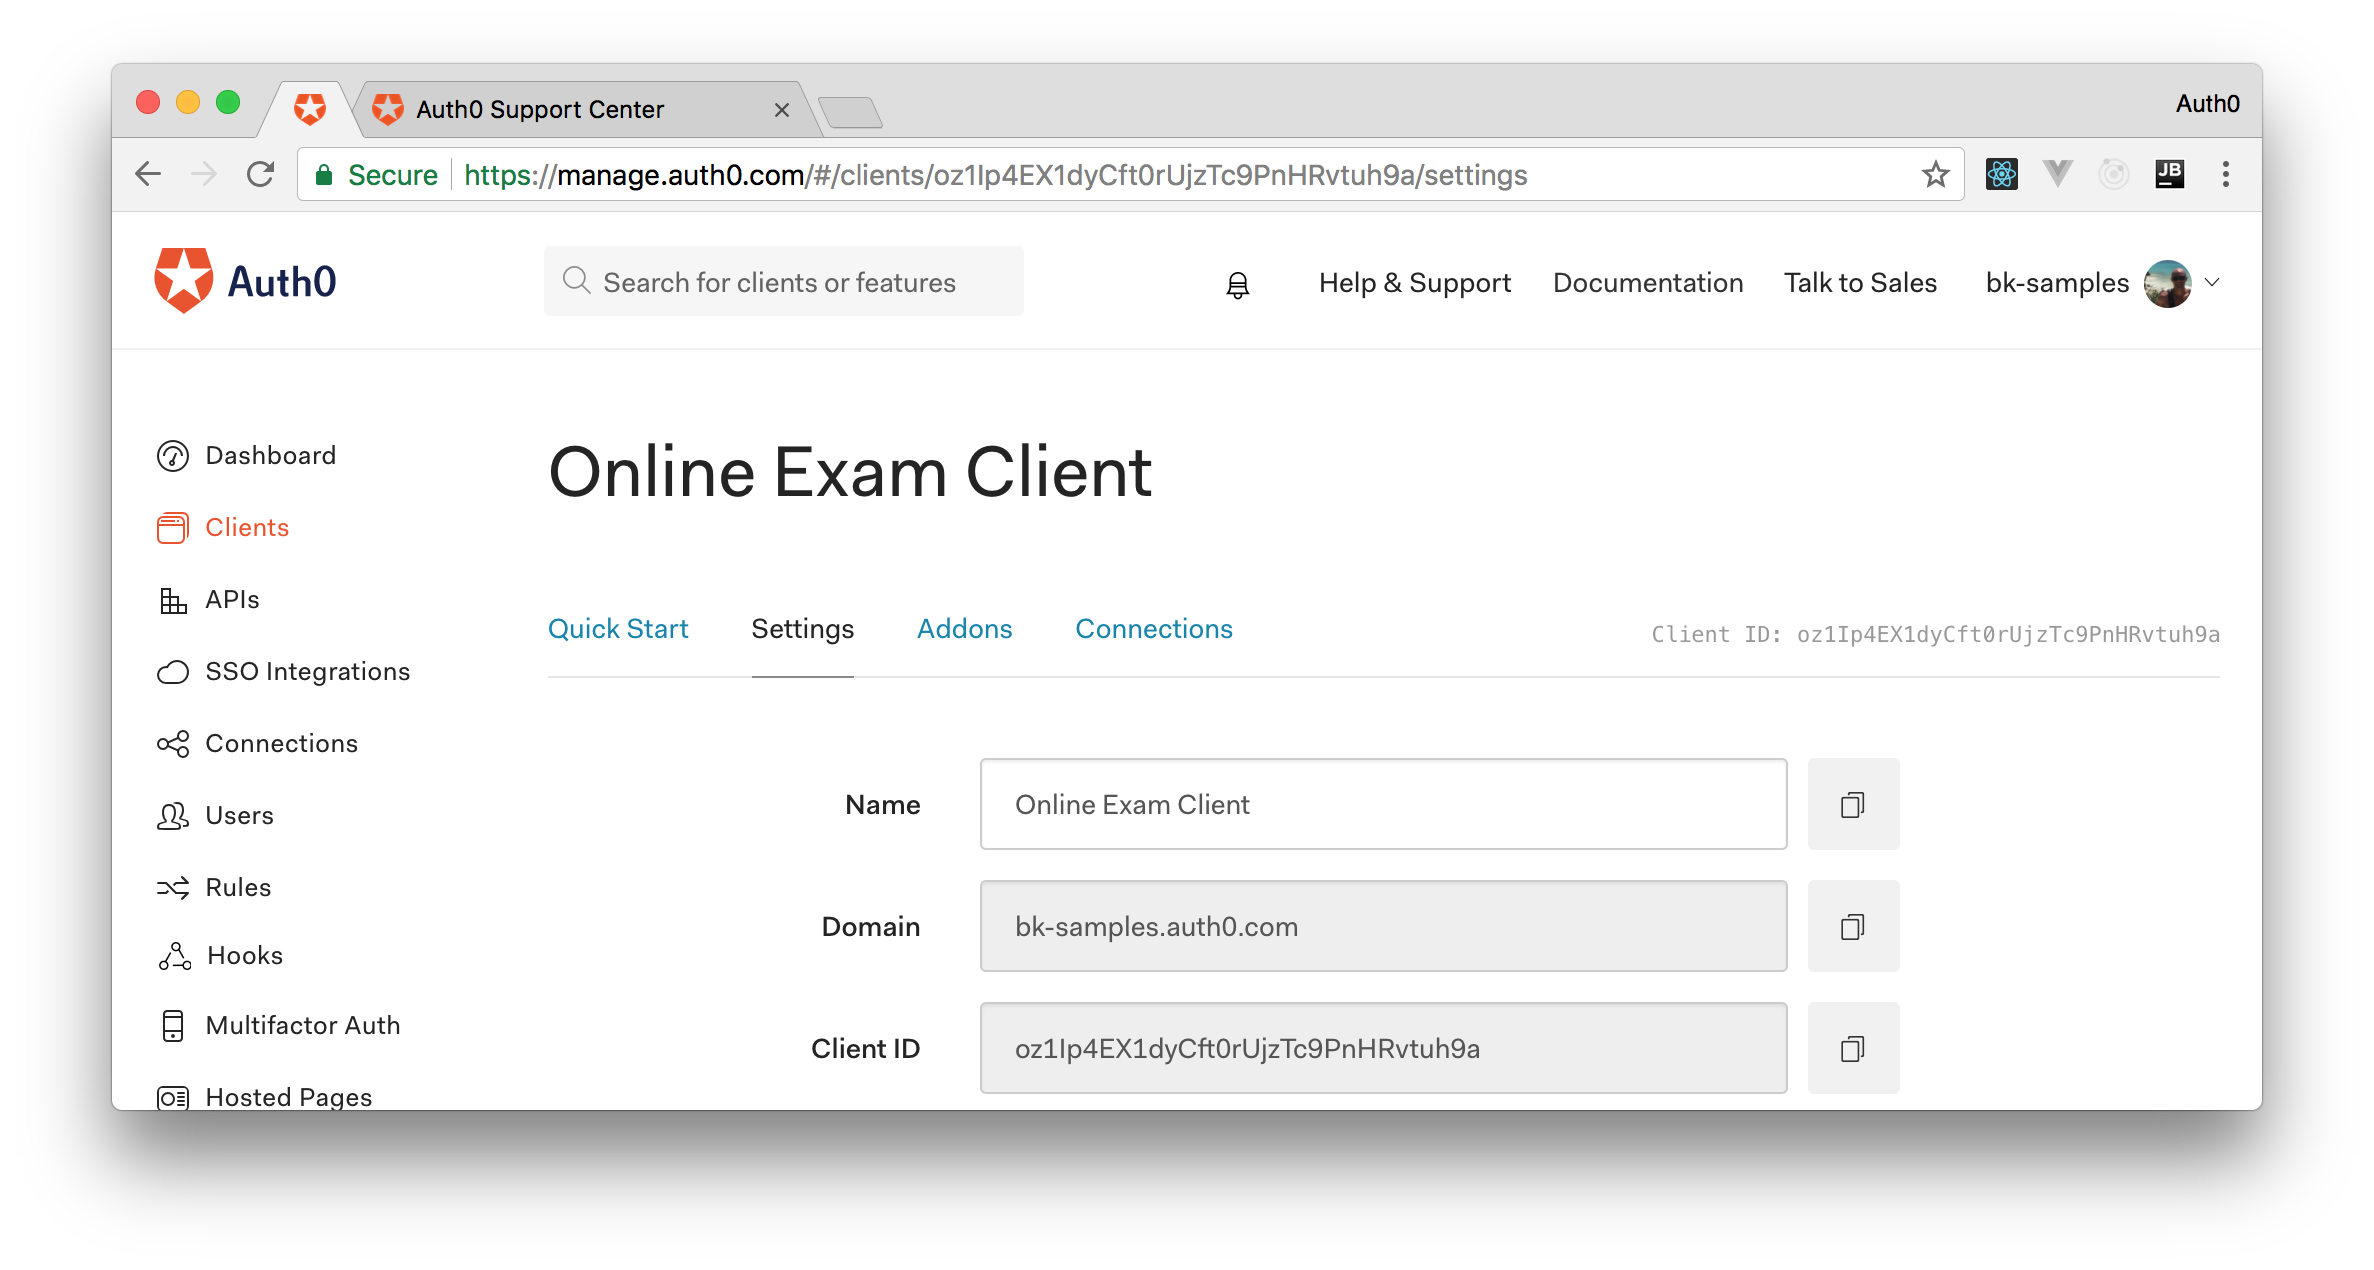The image size is (2374, 1270).
Task: Click the search clients or features field
Action: pyautogui.click(x=783, y=282)
